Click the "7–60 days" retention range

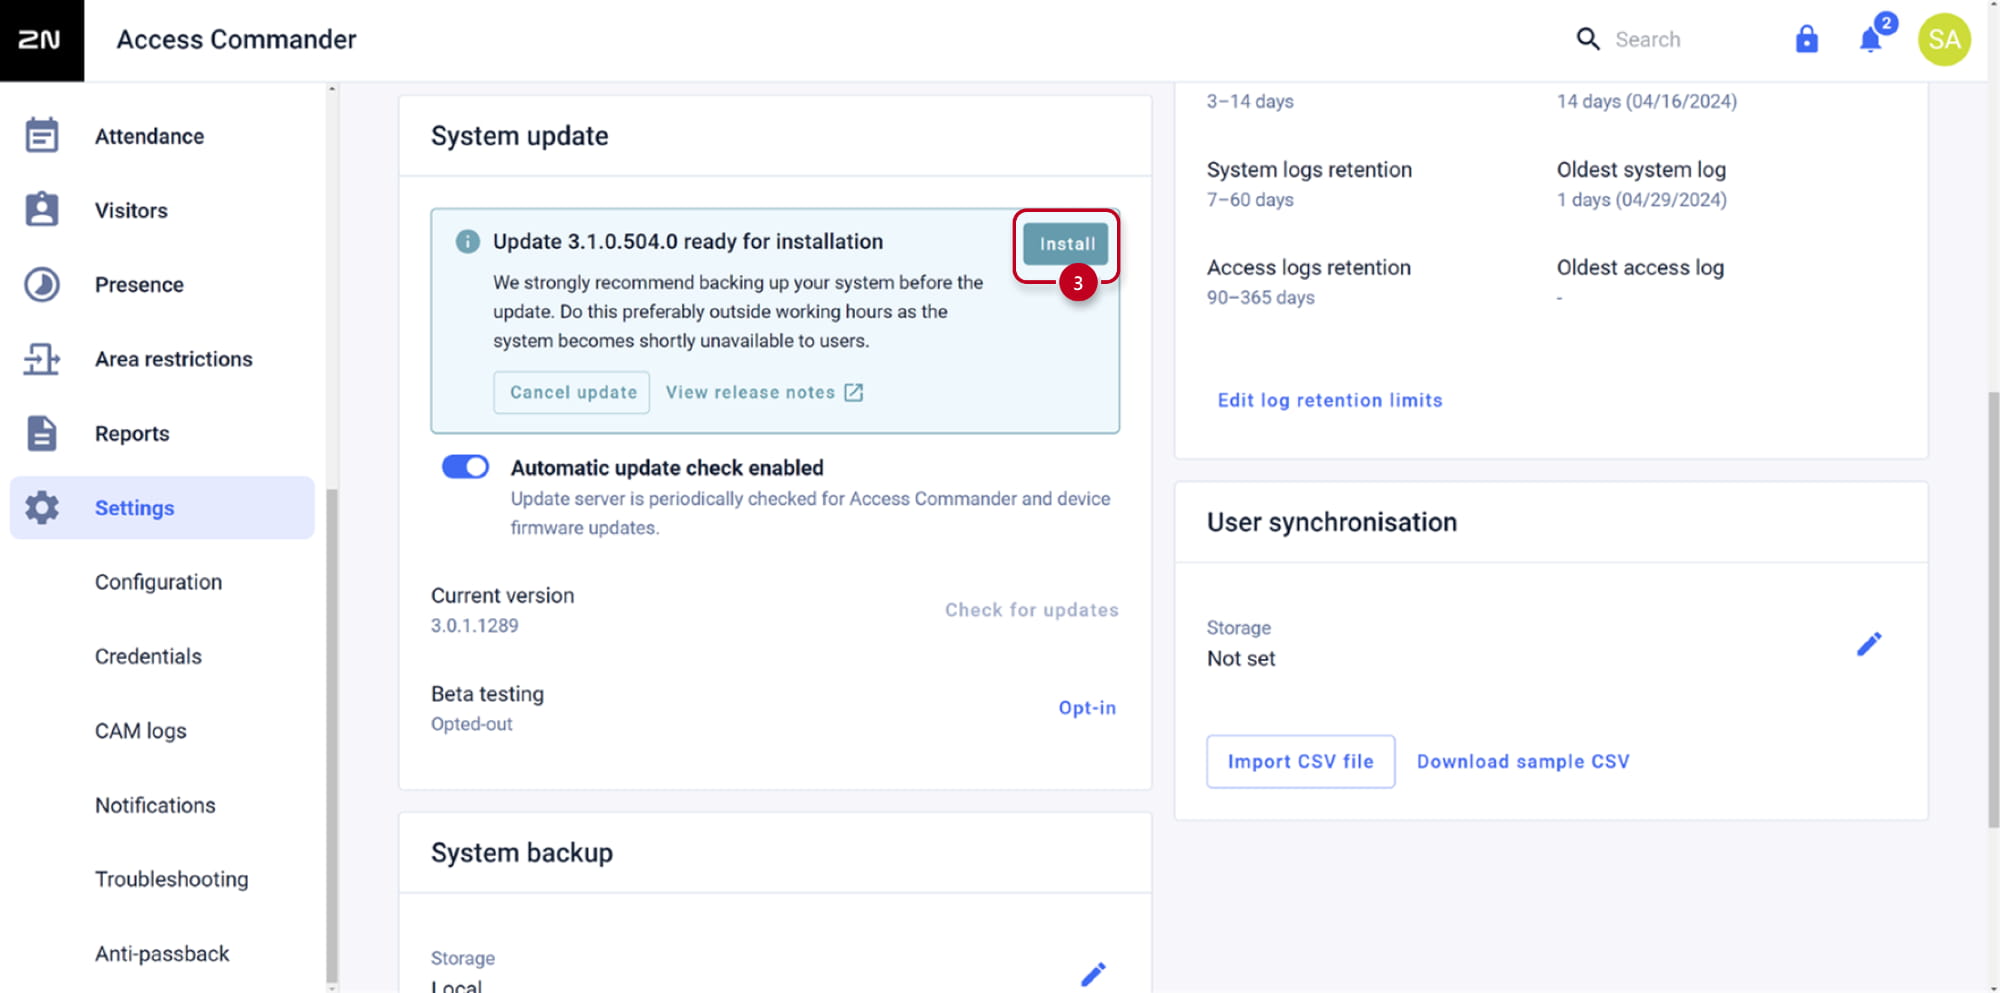pos(1250,200)
